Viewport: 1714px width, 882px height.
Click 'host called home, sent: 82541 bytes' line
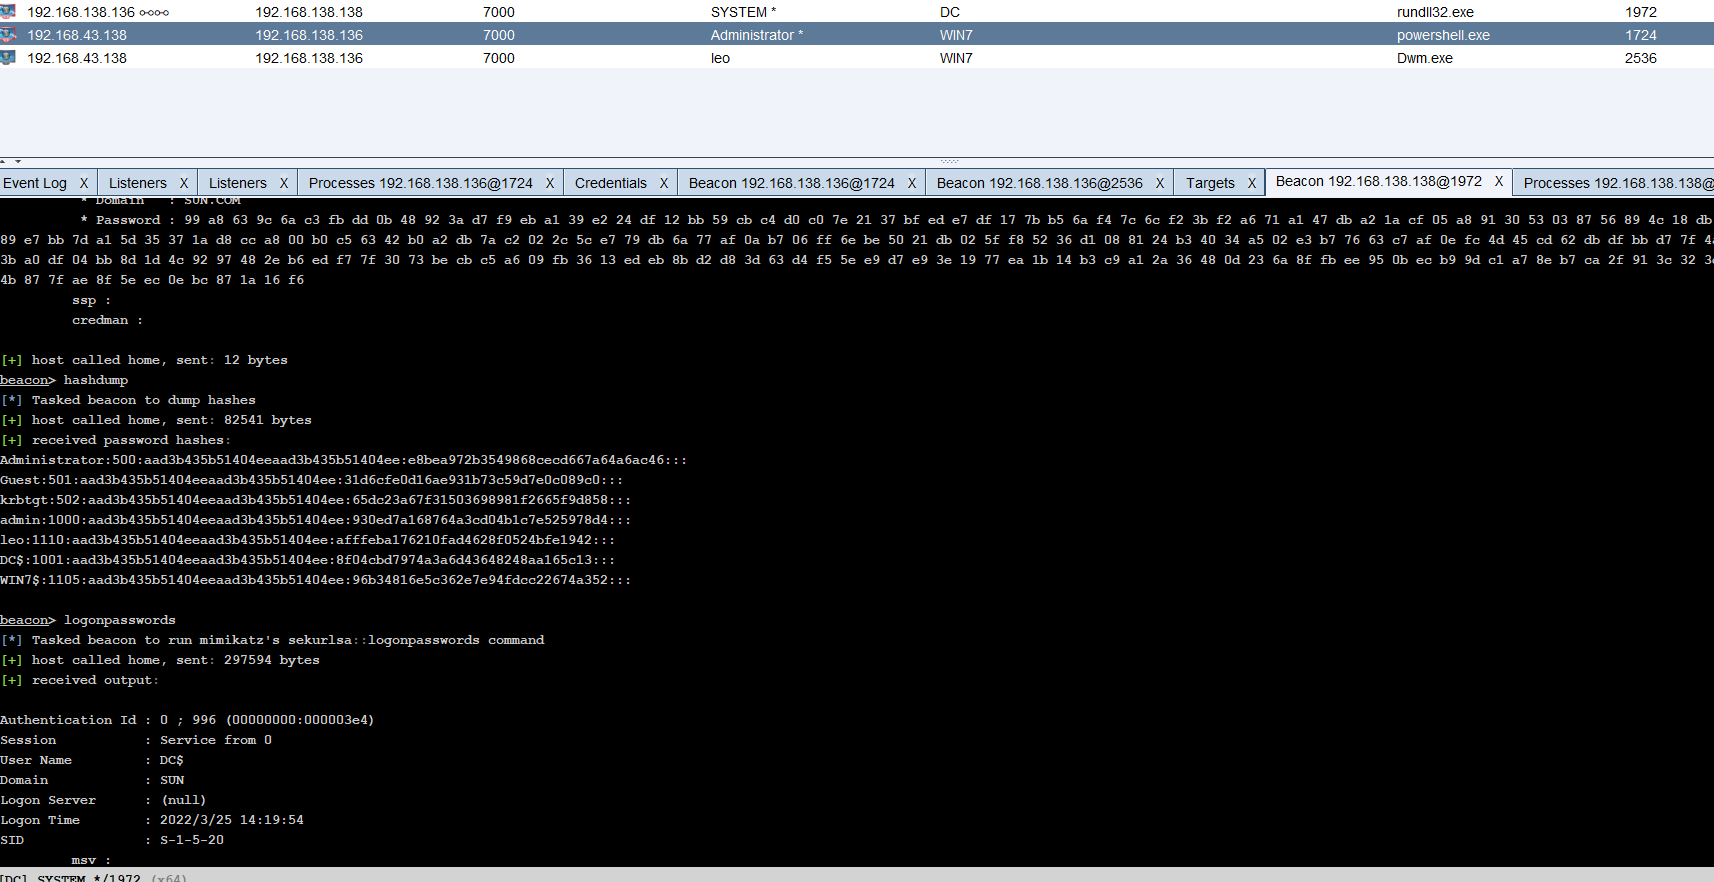click(156, 420)
